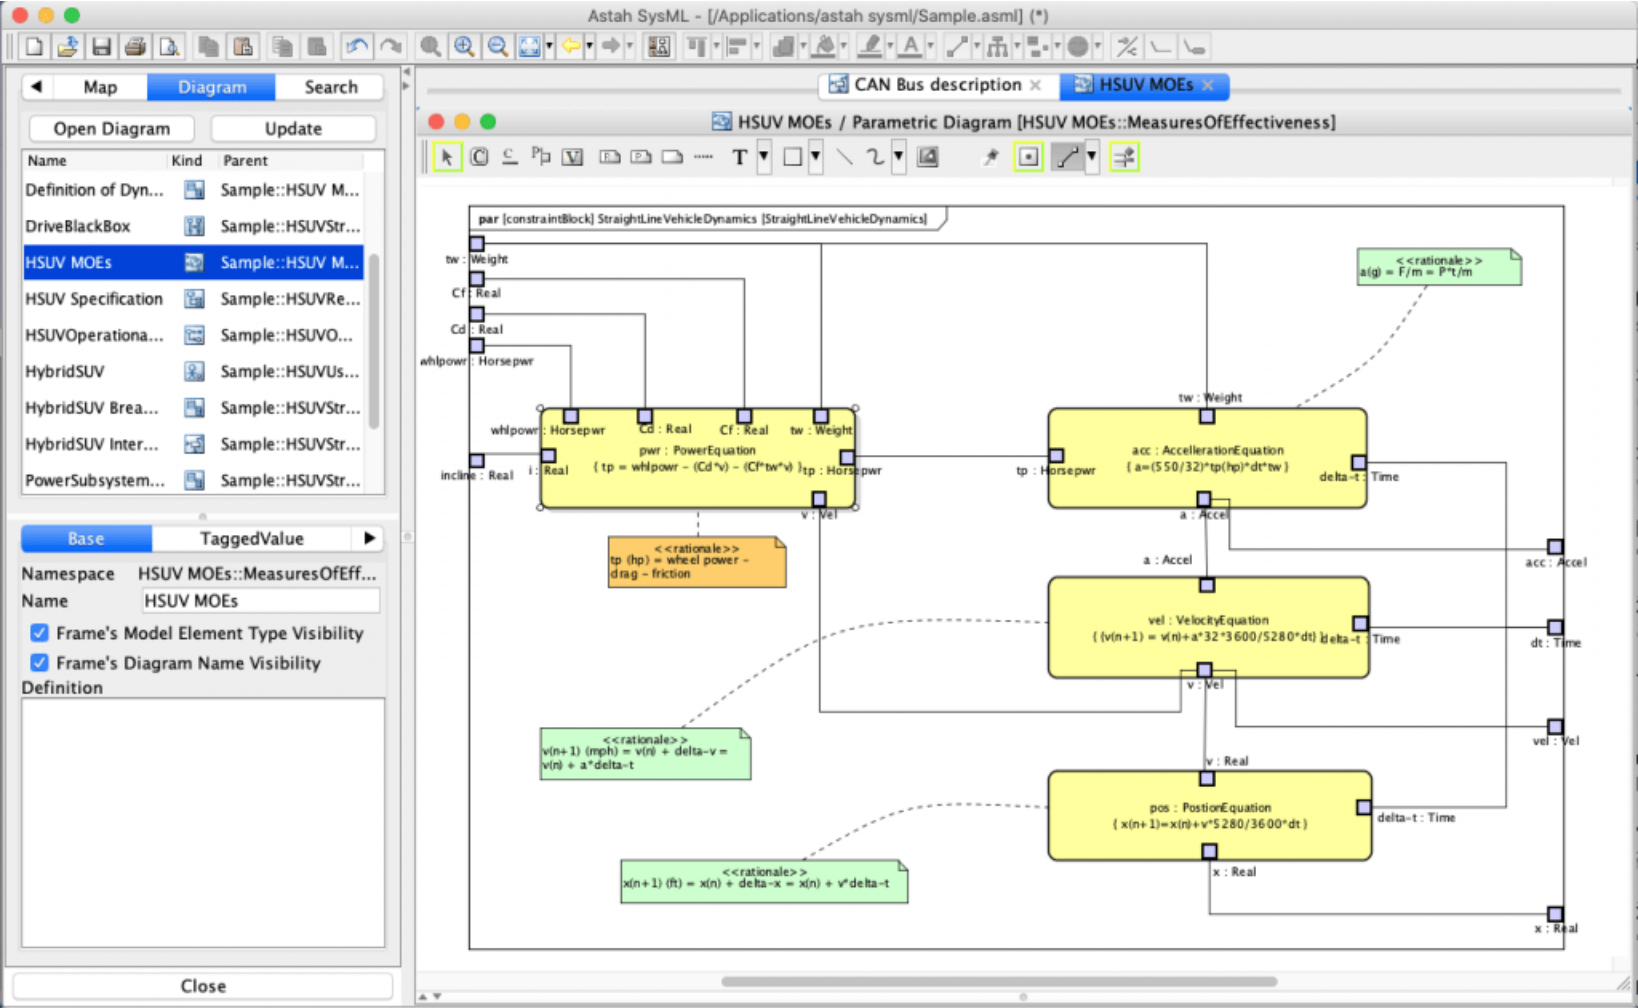Open dropdown arrow next to Text tool
This screenshot has width=1638, height=1008.
pyautogui.click(x=764, y=157)
